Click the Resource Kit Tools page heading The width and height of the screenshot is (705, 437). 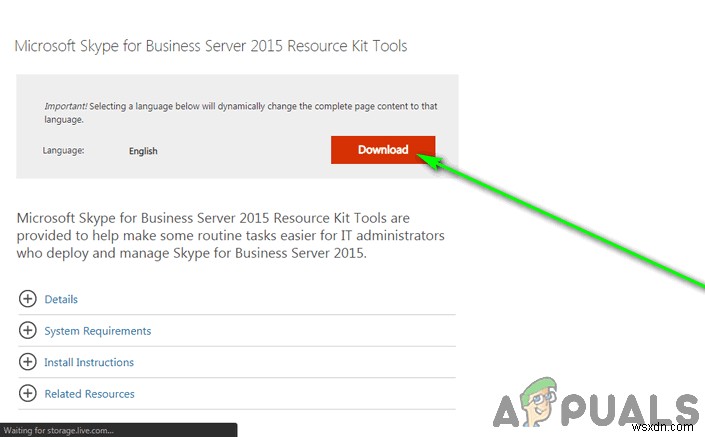click(210, 46)
